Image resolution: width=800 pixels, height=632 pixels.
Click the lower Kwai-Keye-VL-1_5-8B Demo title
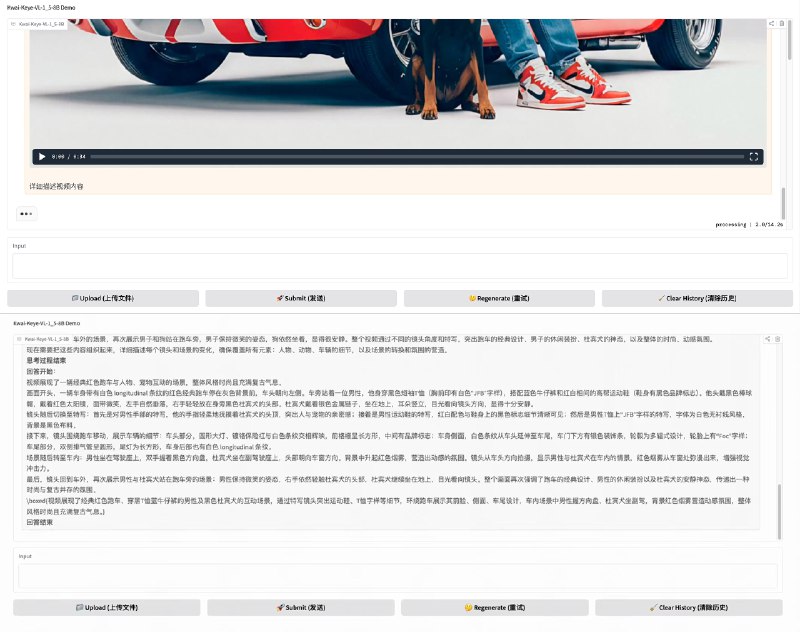tap(47, 323)
